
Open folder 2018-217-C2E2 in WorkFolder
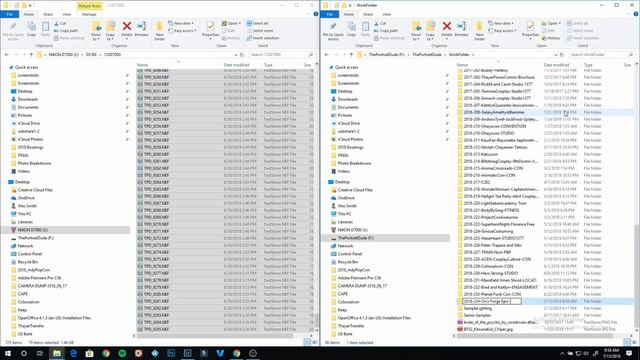477,182
